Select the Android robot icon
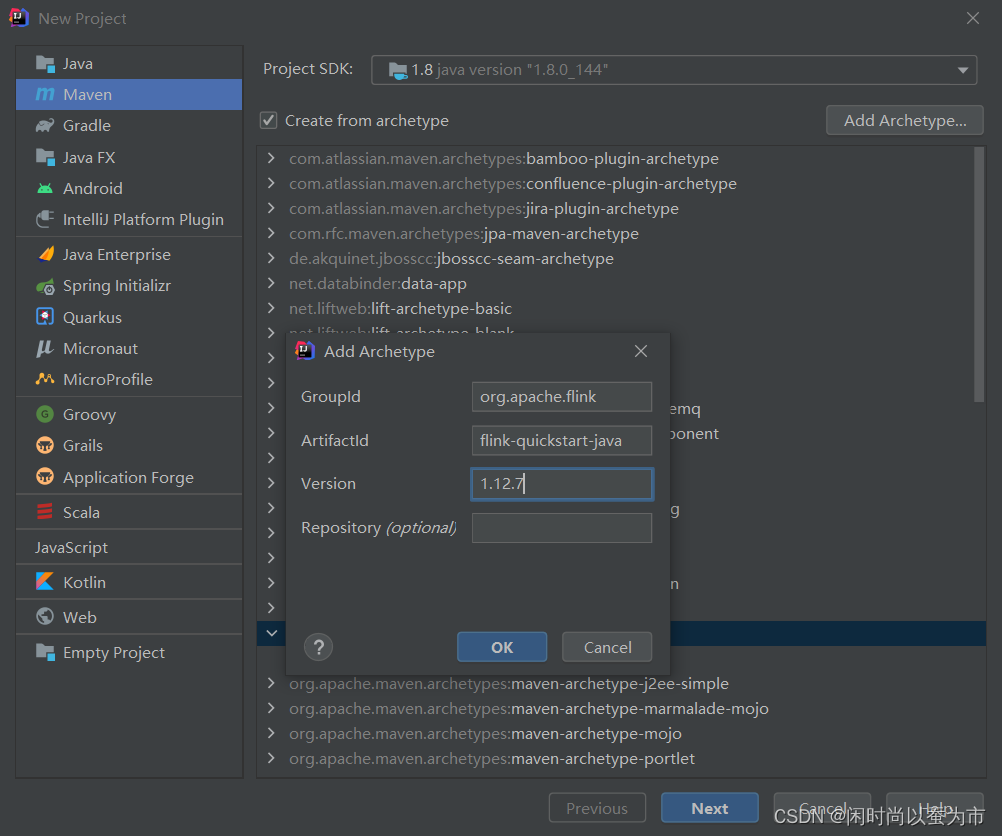The width and height of the screenshot is (1002, 836). click(x=45, y=189)
